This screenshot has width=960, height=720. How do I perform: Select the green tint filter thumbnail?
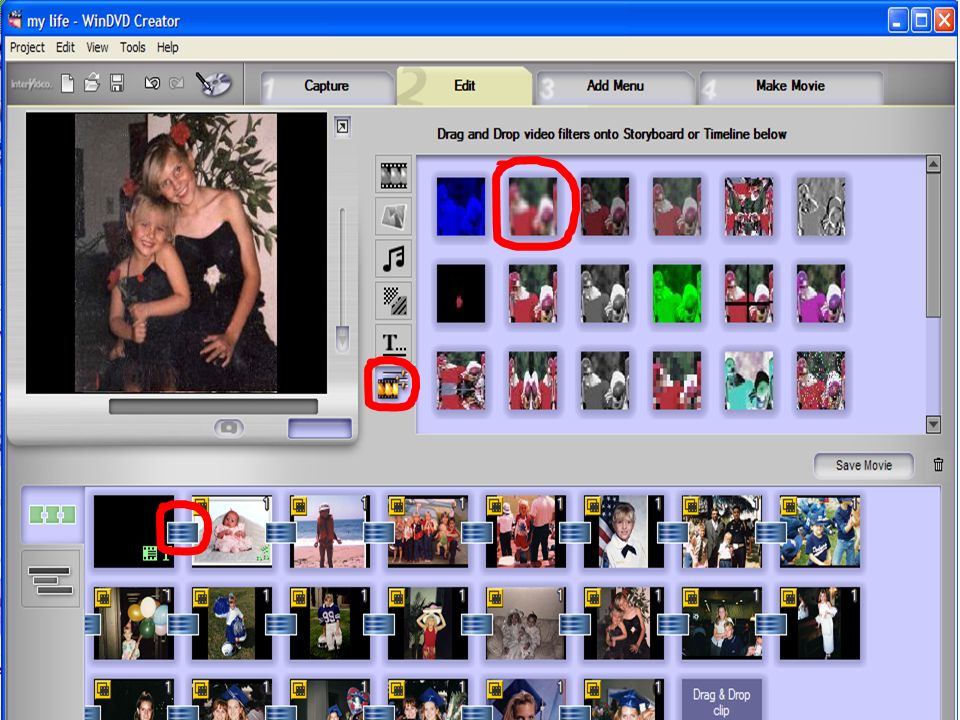tap(677, 293)
